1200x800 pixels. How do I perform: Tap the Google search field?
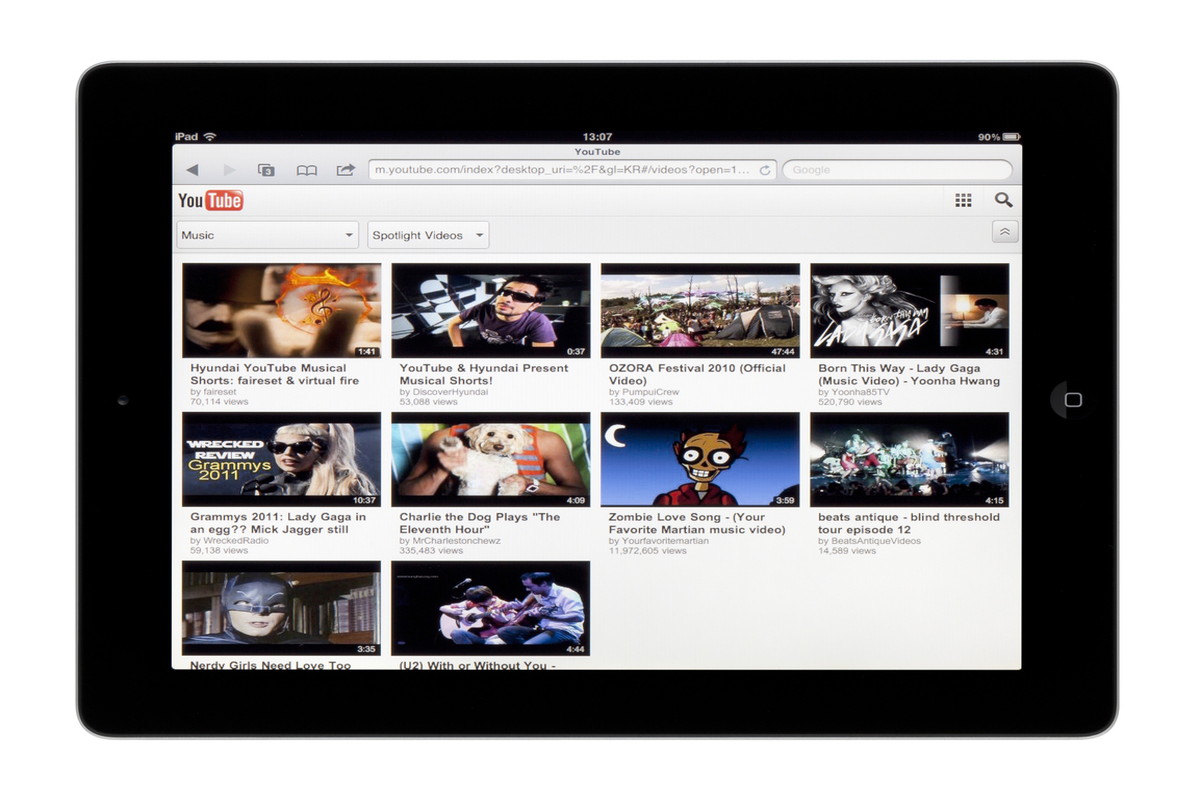tap(898, 170)
